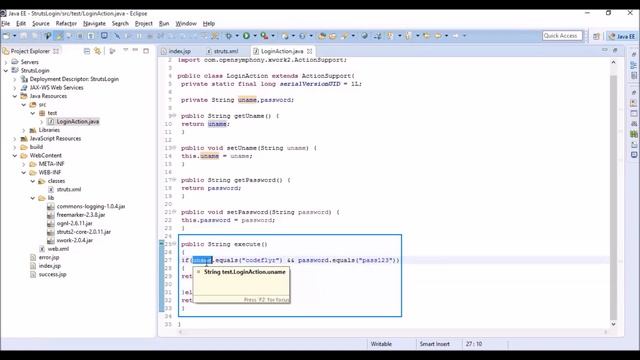The width and height of the screenshot is (640, 360).
Task: Open the External Tools dropdown arrow
Action: [x=273, y=36]
